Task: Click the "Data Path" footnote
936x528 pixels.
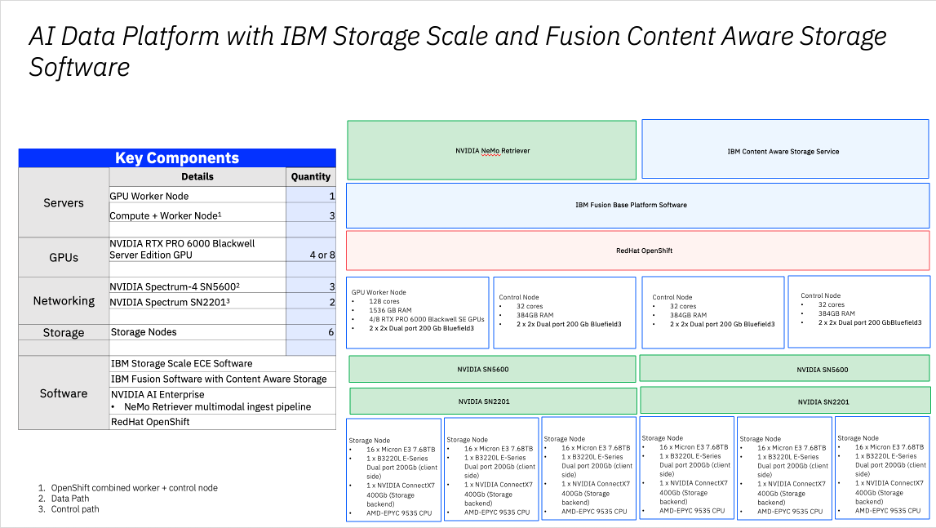Action: point(70,499)
